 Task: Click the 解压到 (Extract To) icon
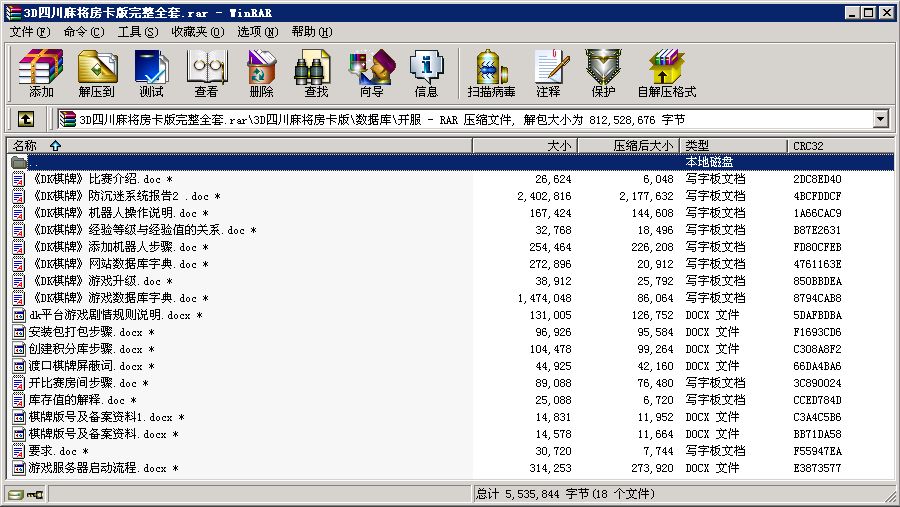[x=96, y=74]
